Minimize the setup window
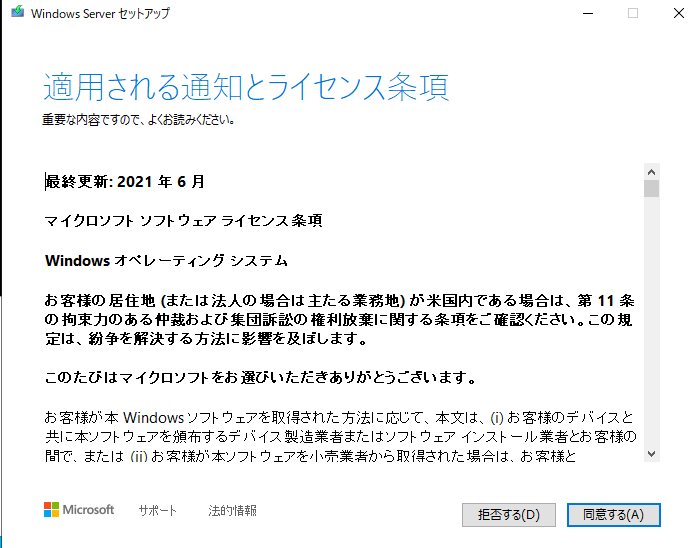The image size is (698, 548). click(x=588, y=13)
